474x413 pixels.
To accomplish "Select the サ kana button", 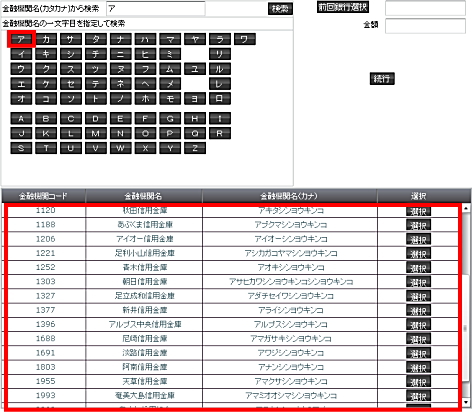I will click(x=71, y=39).
